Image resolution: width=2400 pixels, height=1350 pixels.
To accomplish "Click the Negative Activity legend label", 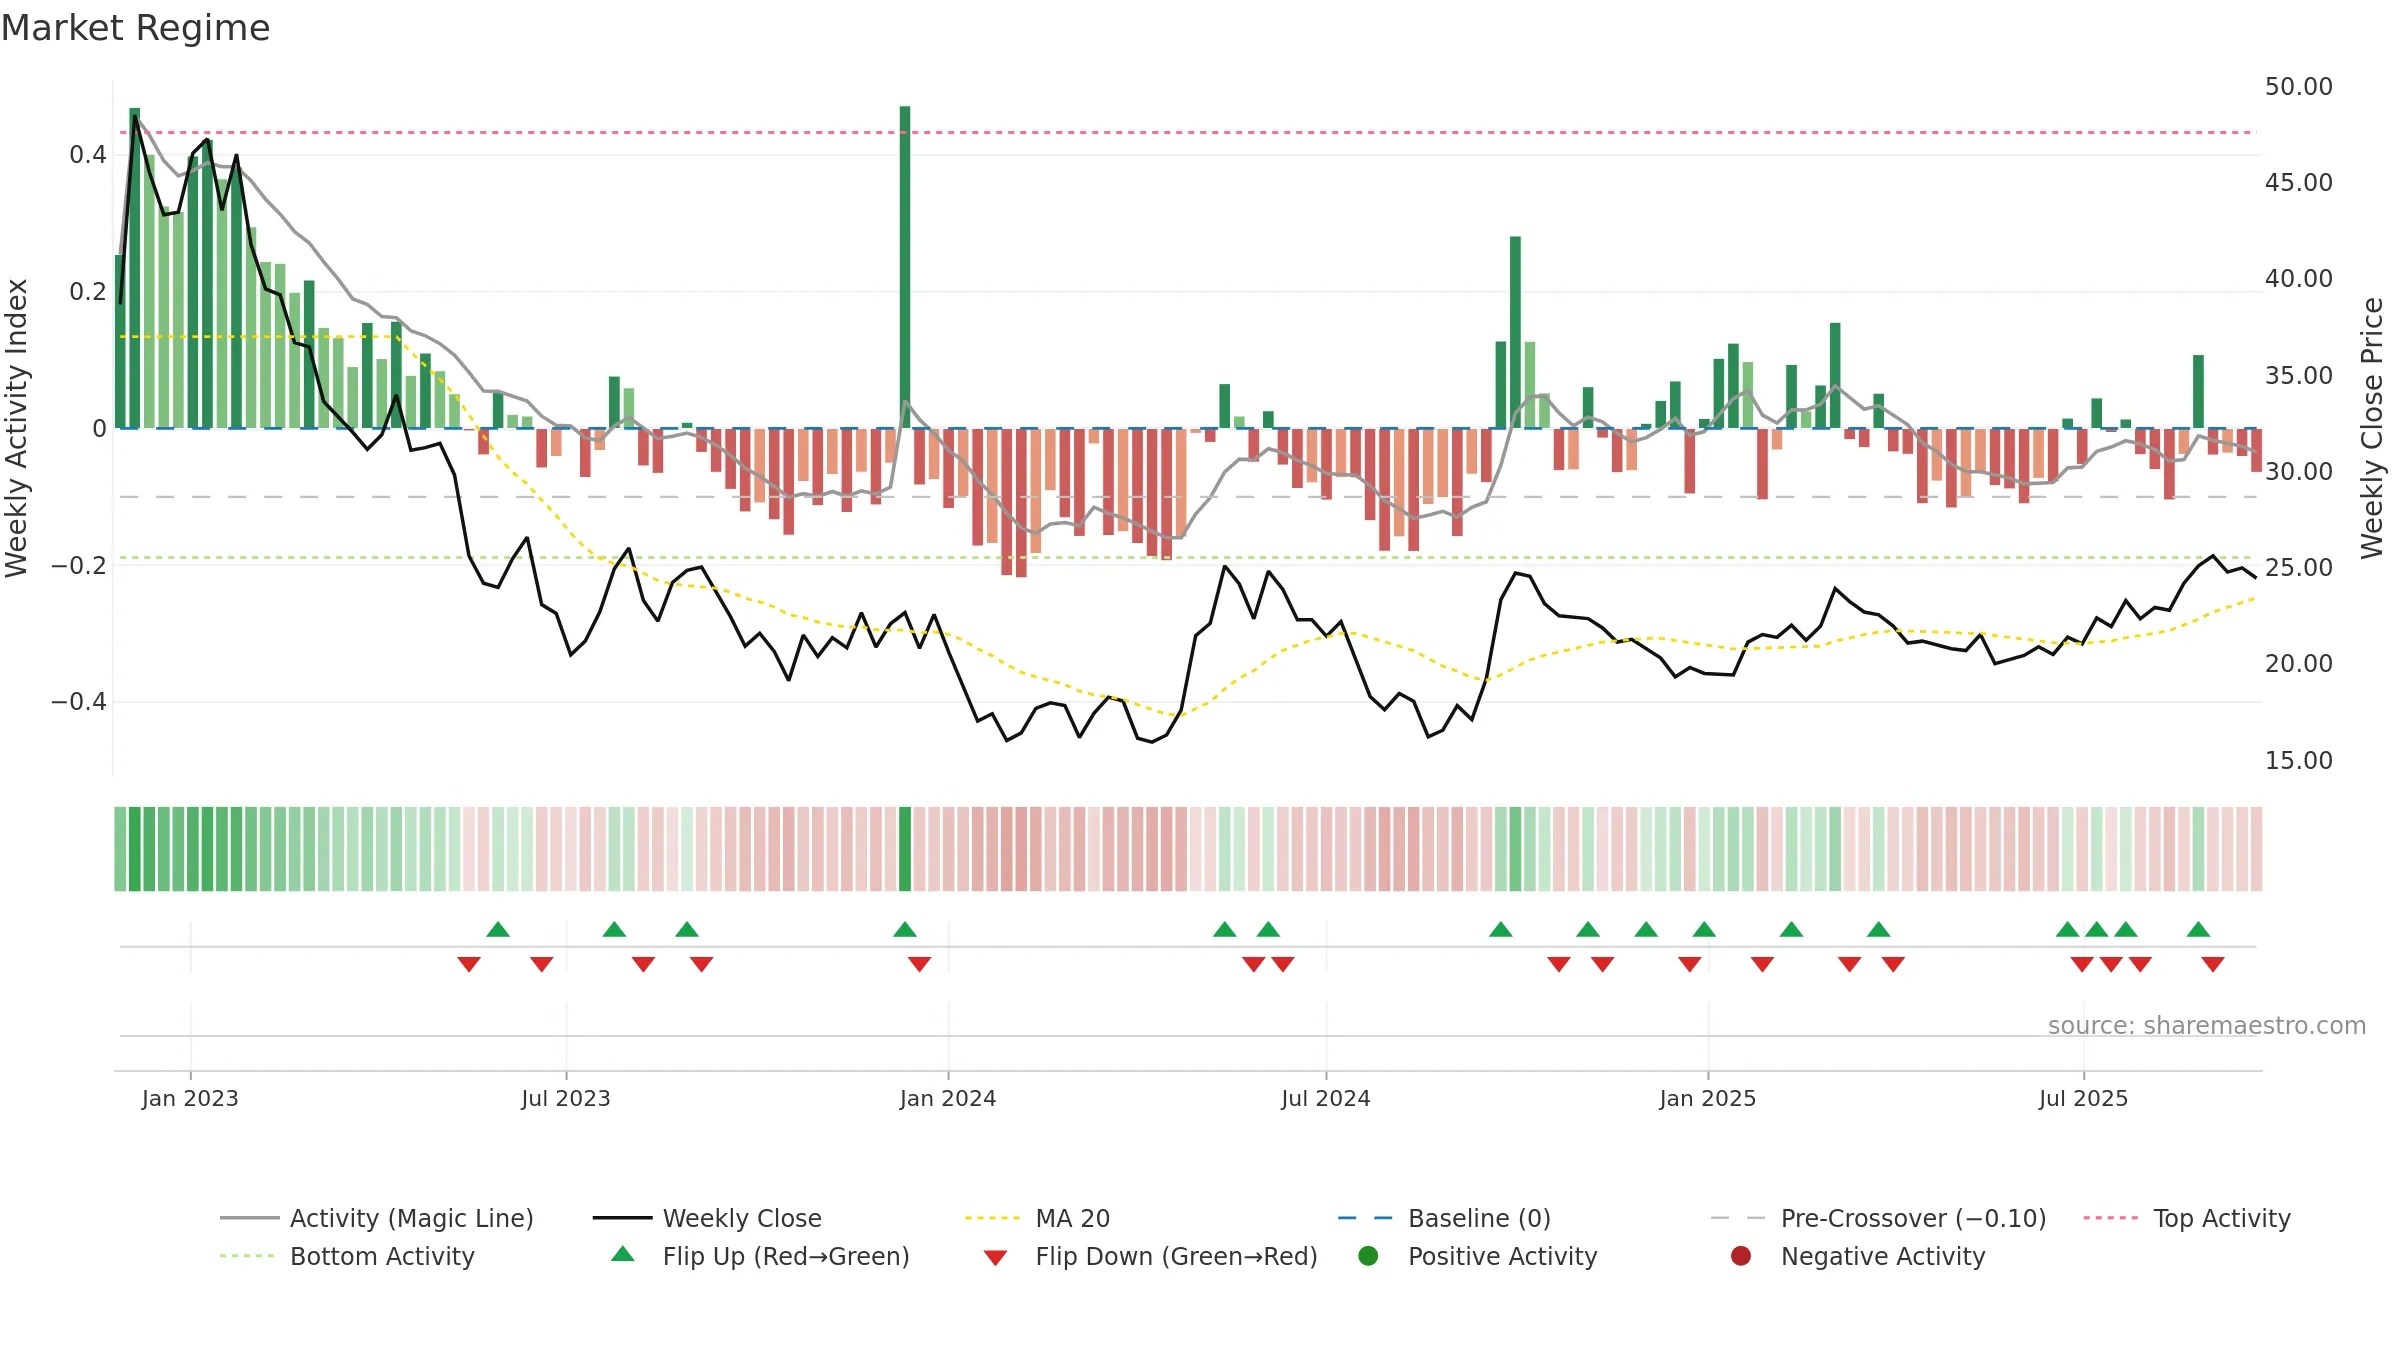I will coord(1883,1256).
